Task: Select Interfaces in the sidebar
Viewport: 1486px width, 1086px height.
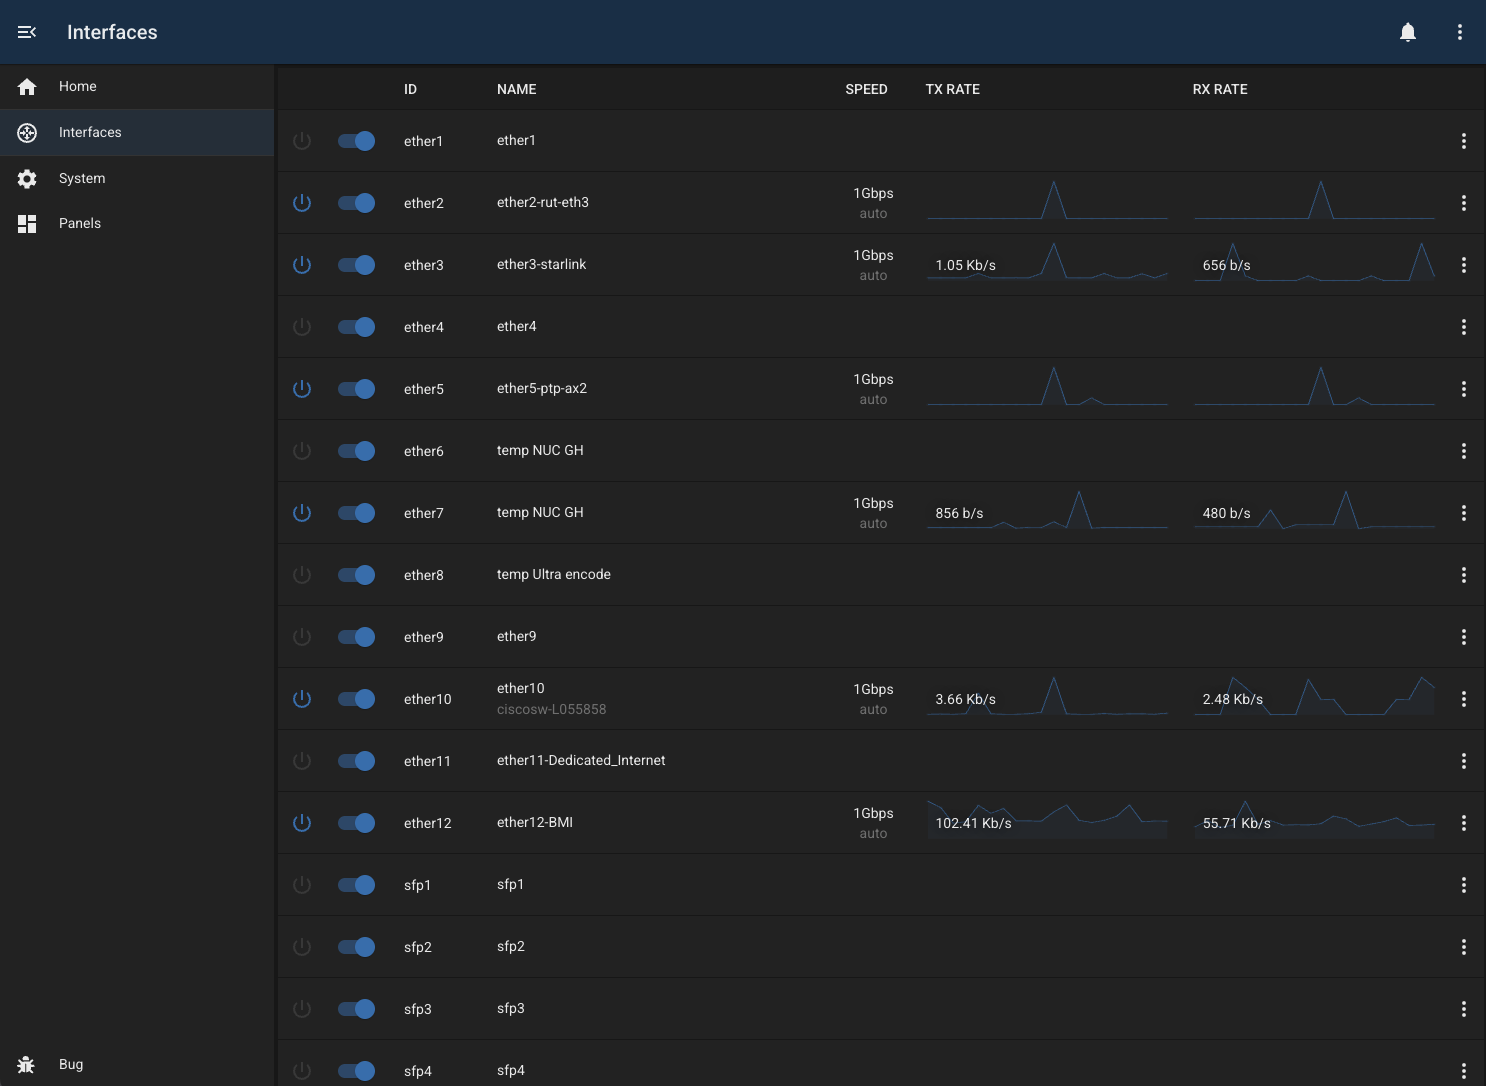Action: click(90, 132)
